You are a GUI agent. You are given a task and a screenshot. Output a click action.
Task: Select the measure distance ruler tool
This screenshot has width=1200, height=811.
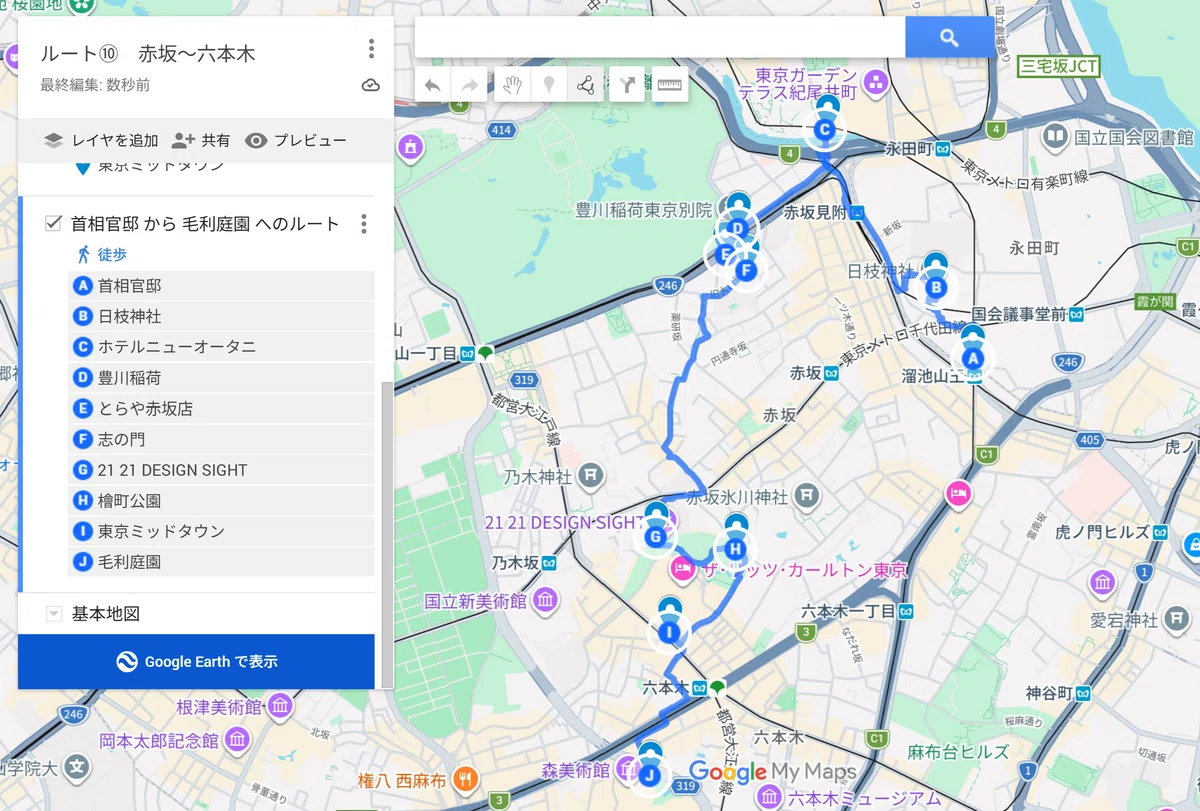(670, 85)
